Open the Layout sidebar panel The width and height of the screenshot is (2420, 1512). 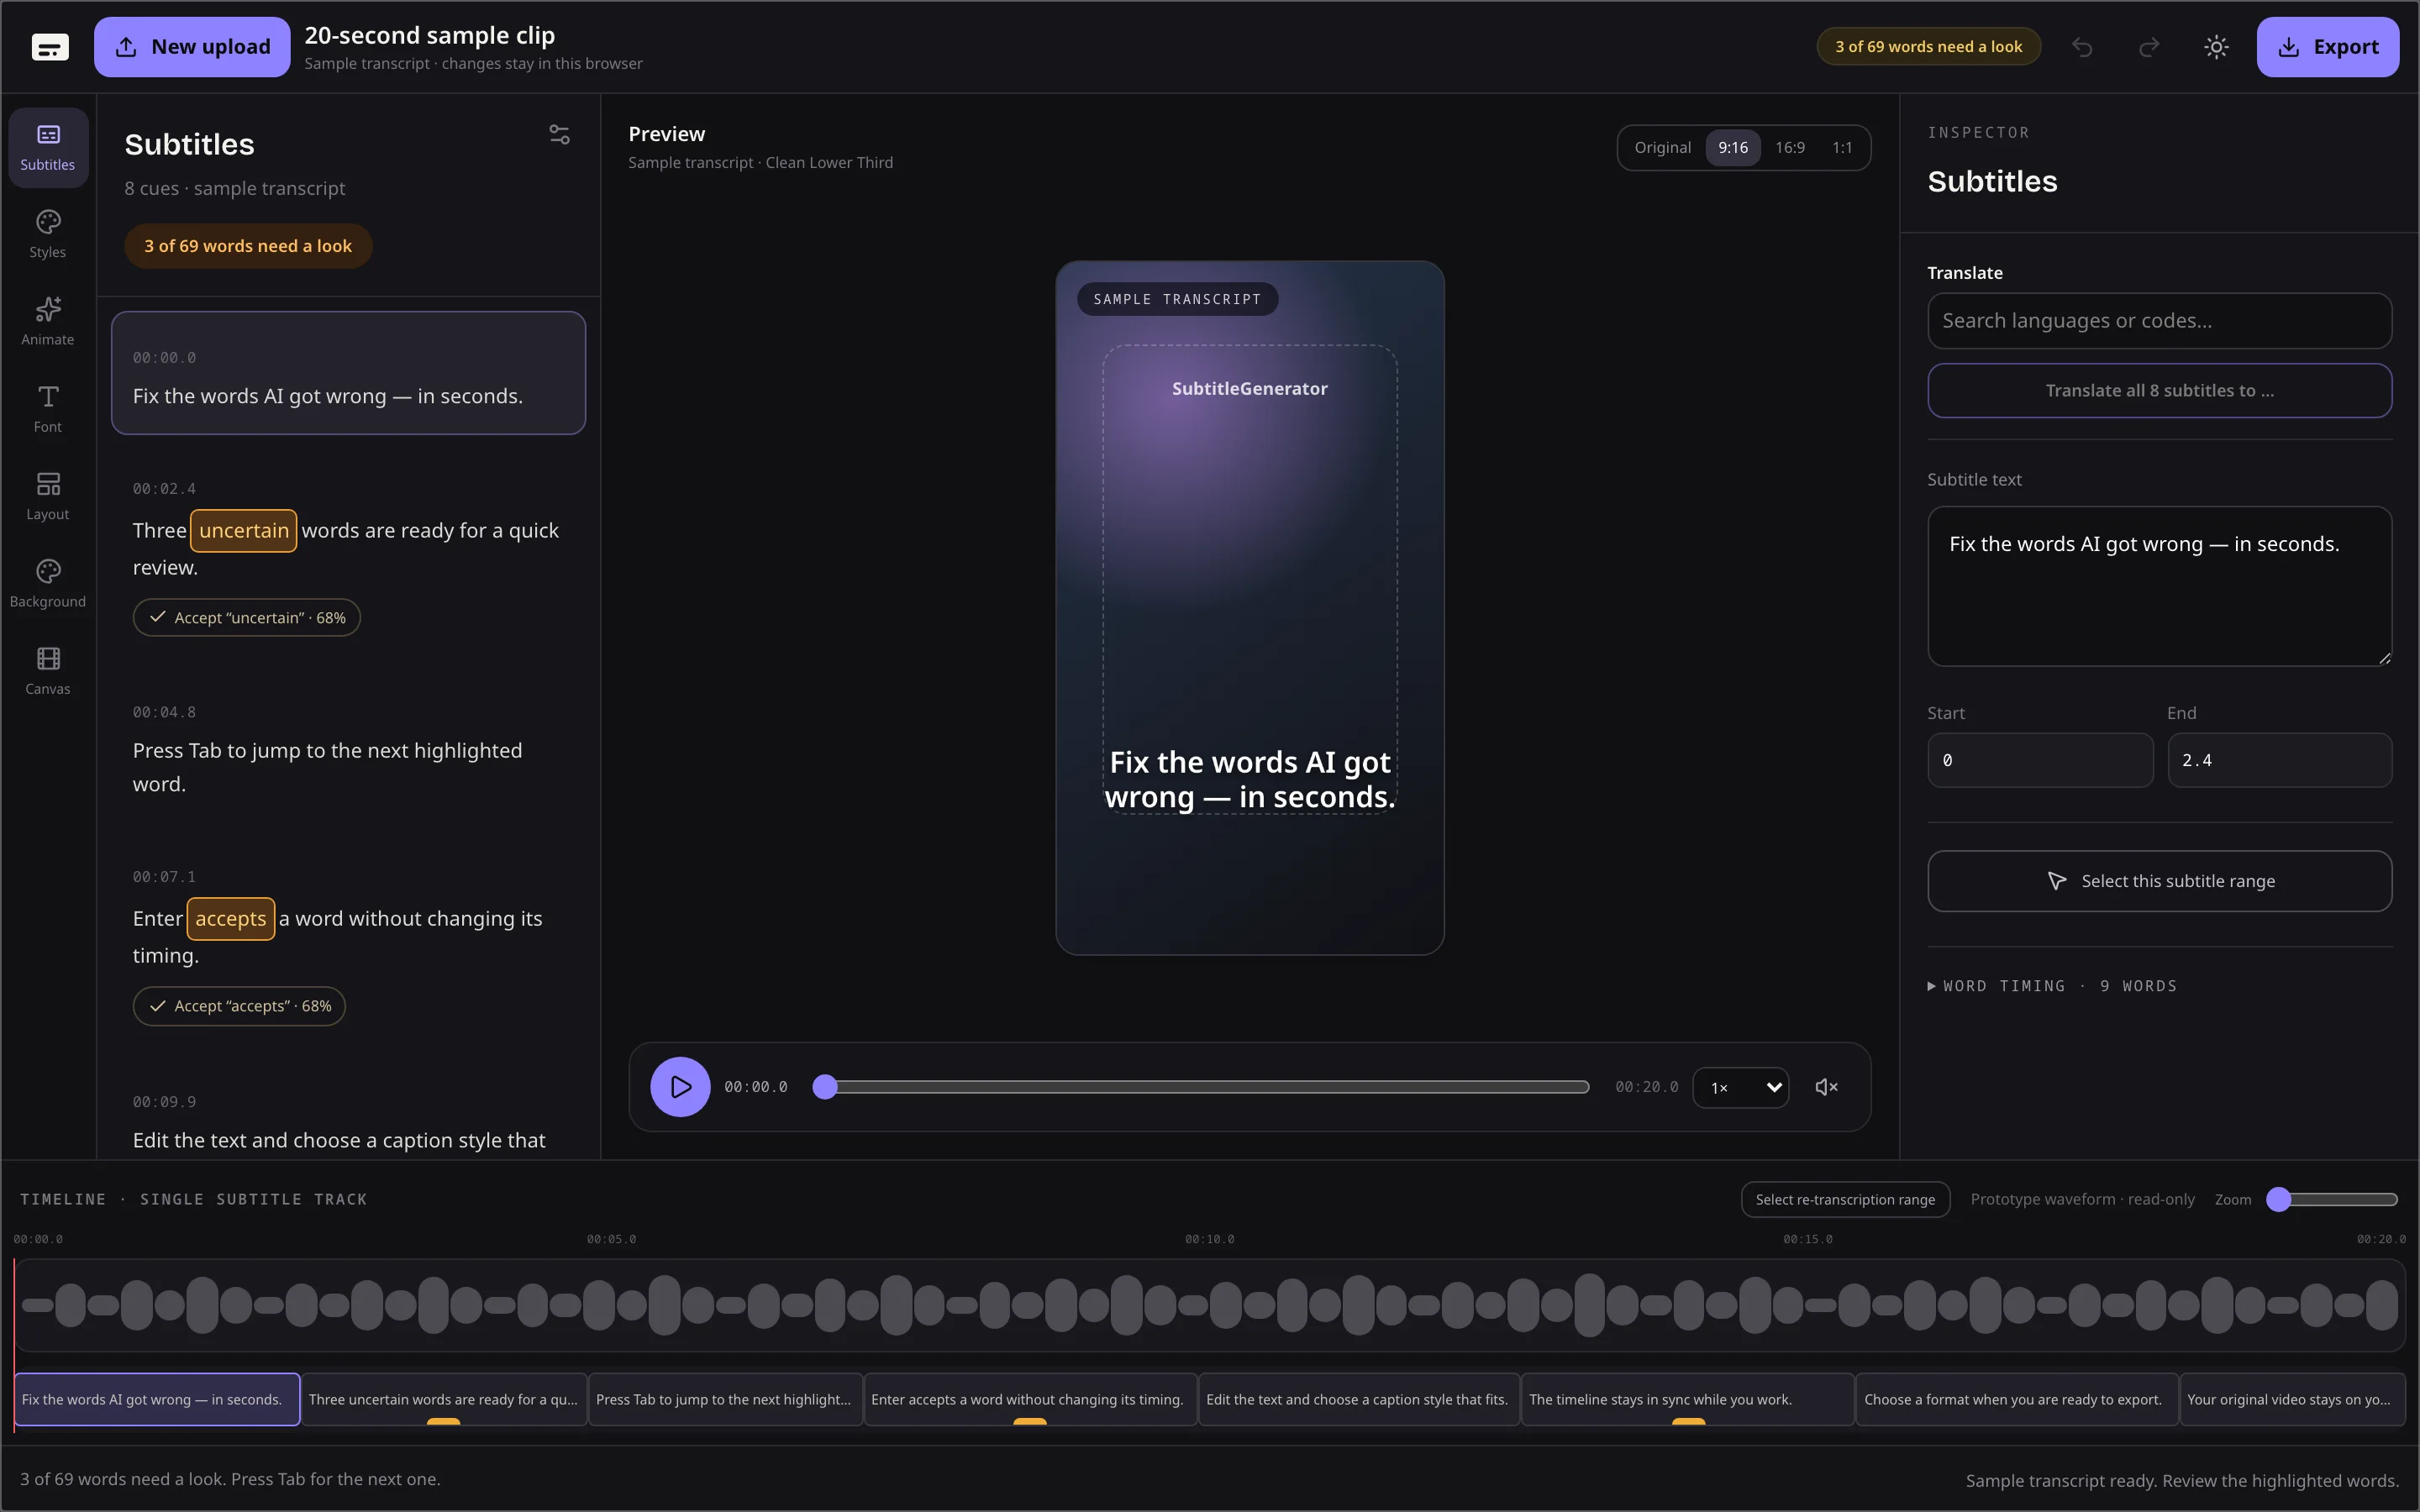pyautogui.click(x=48, y=497)
